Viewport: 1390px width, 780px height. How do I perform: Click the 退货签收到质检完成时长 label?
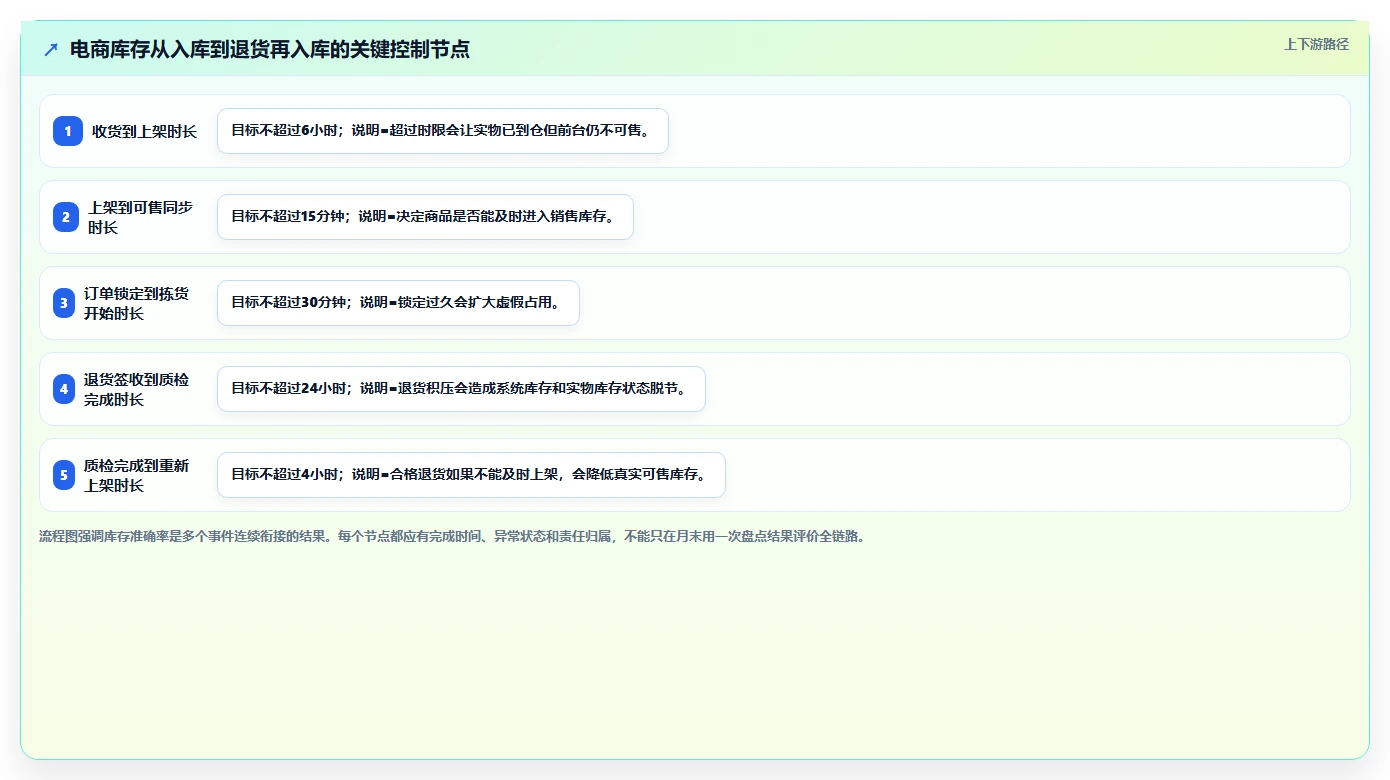point(136,389)
